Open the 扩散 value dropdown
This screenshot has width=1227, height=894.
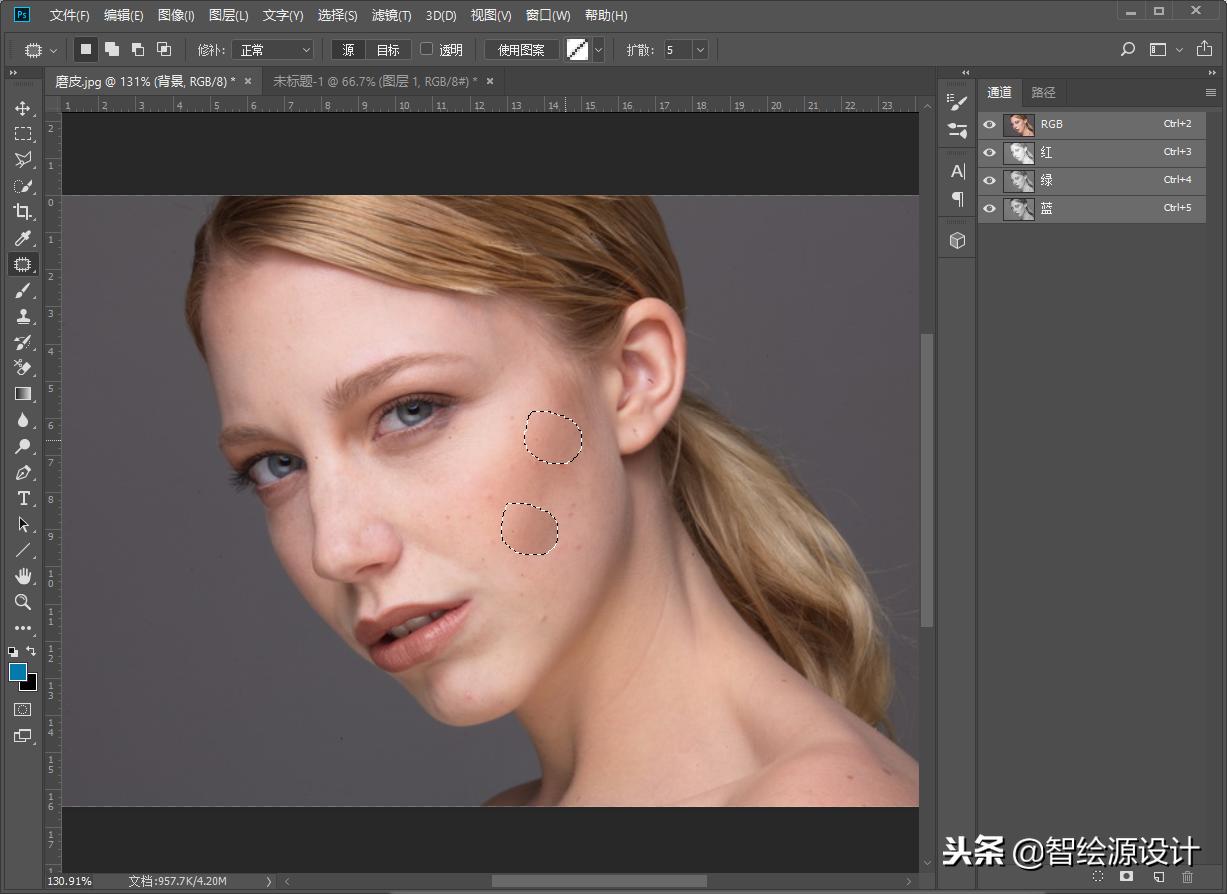(699, 50)
